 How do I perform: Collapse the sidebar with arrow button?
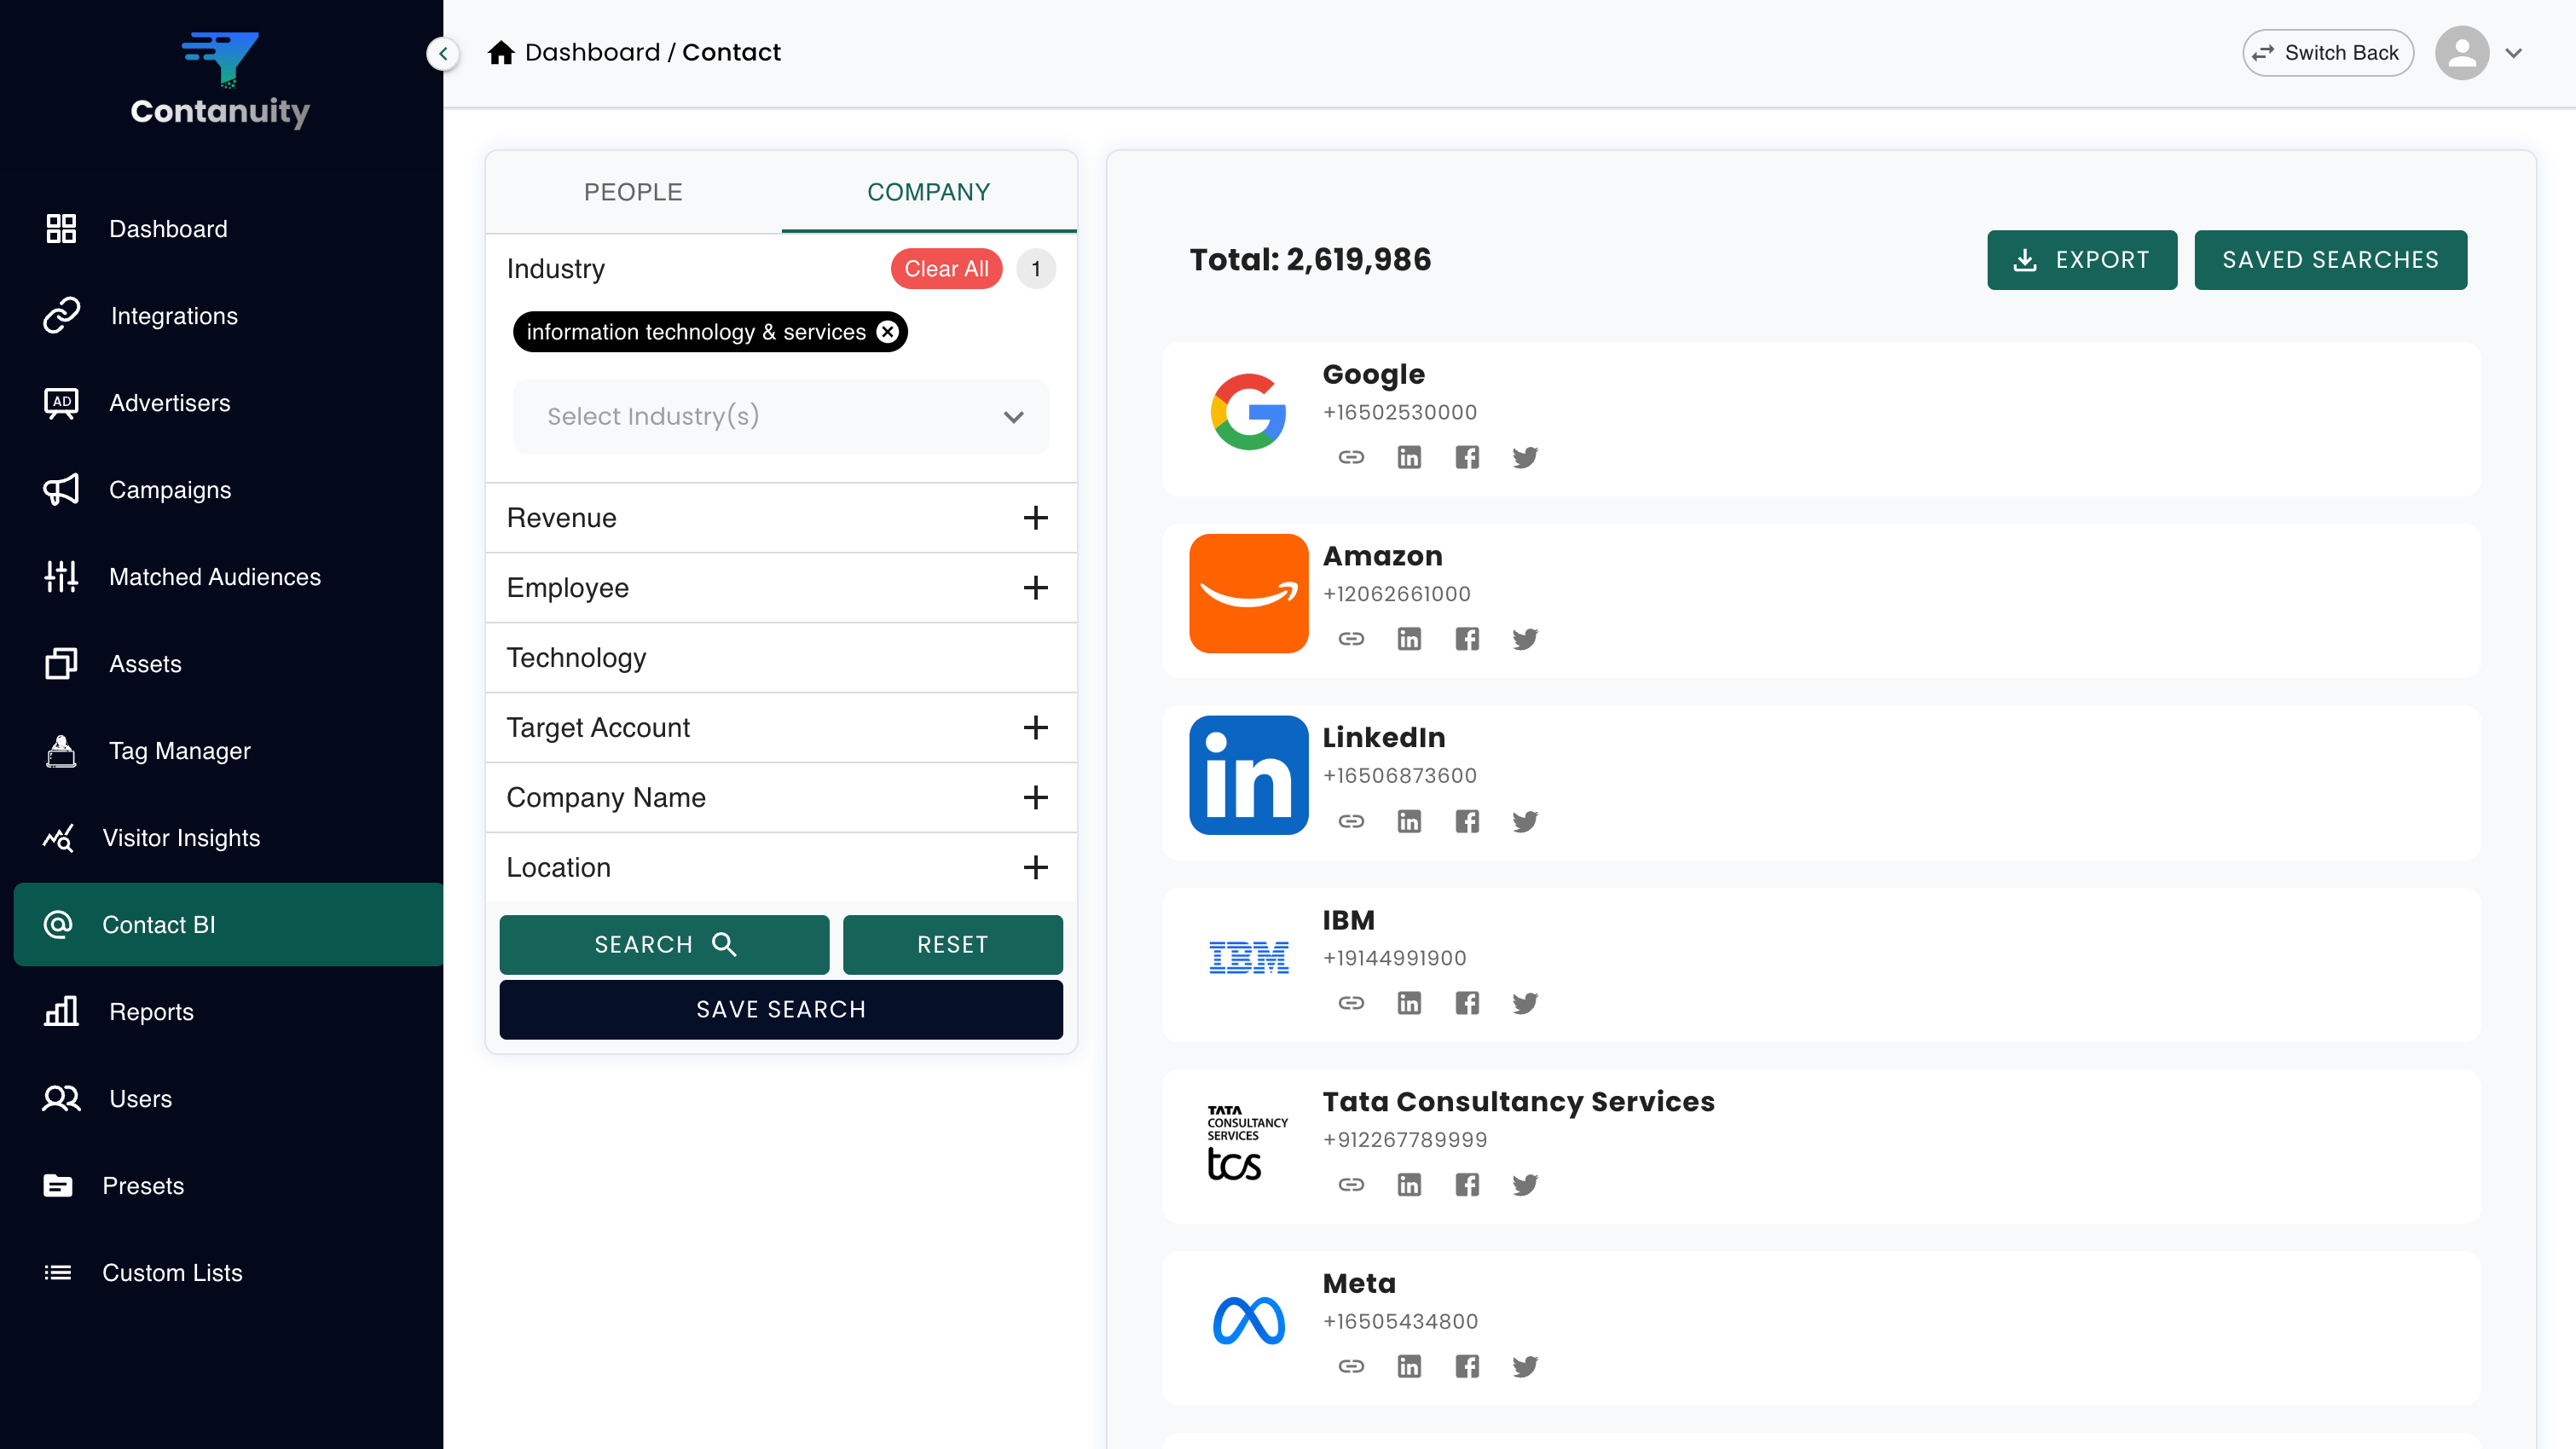tap(443, 53)
